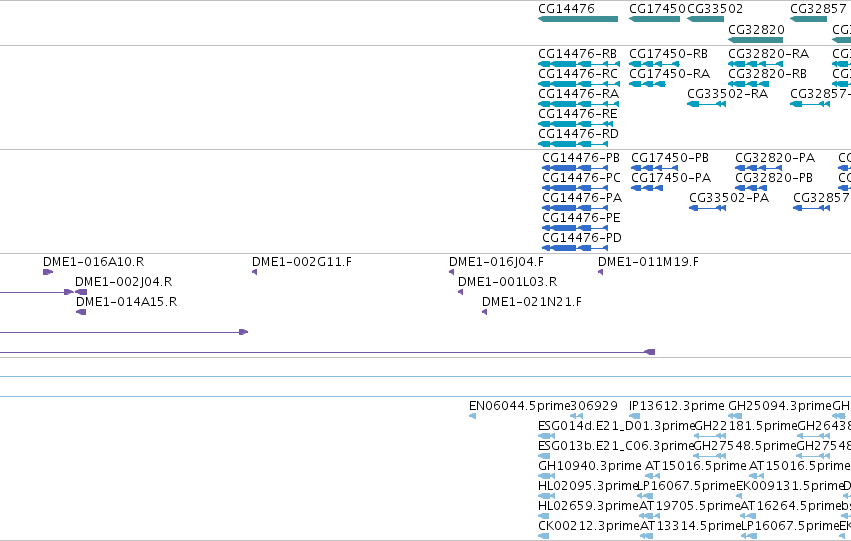Select EST AT16264.5prime
Screen dimensions: 851x541
791,507
